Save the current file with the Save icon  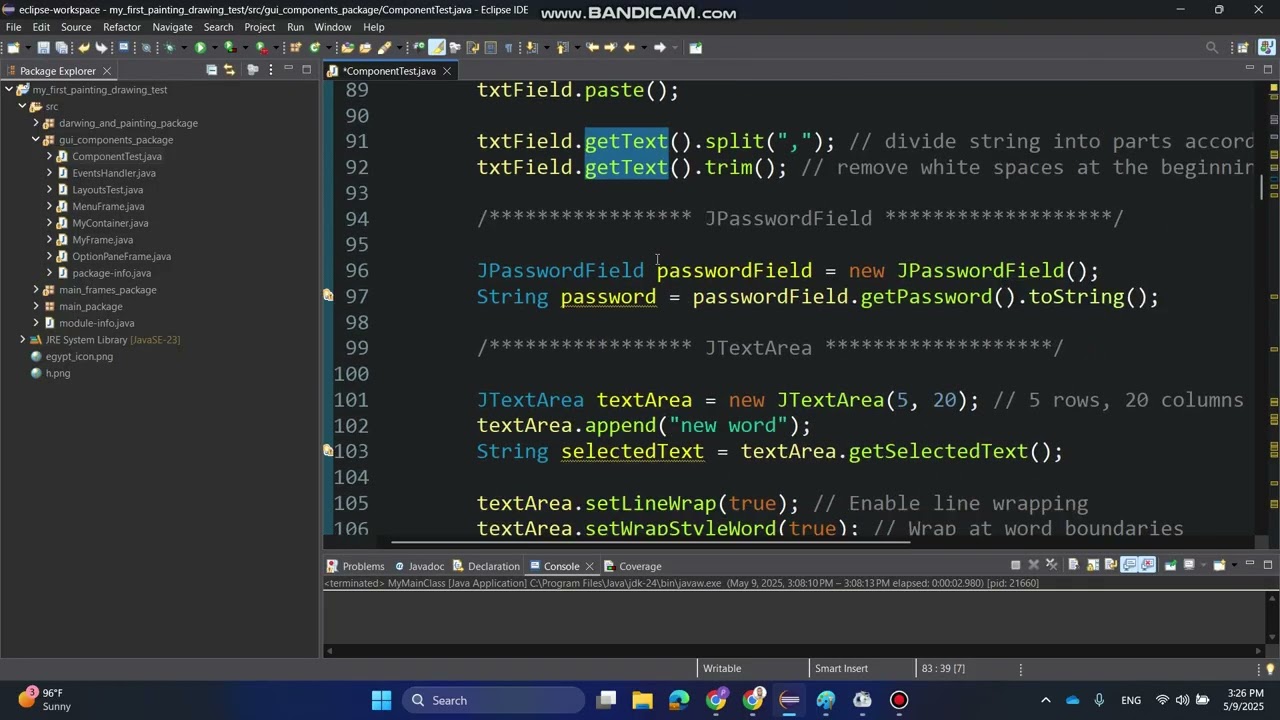[43, 47]
